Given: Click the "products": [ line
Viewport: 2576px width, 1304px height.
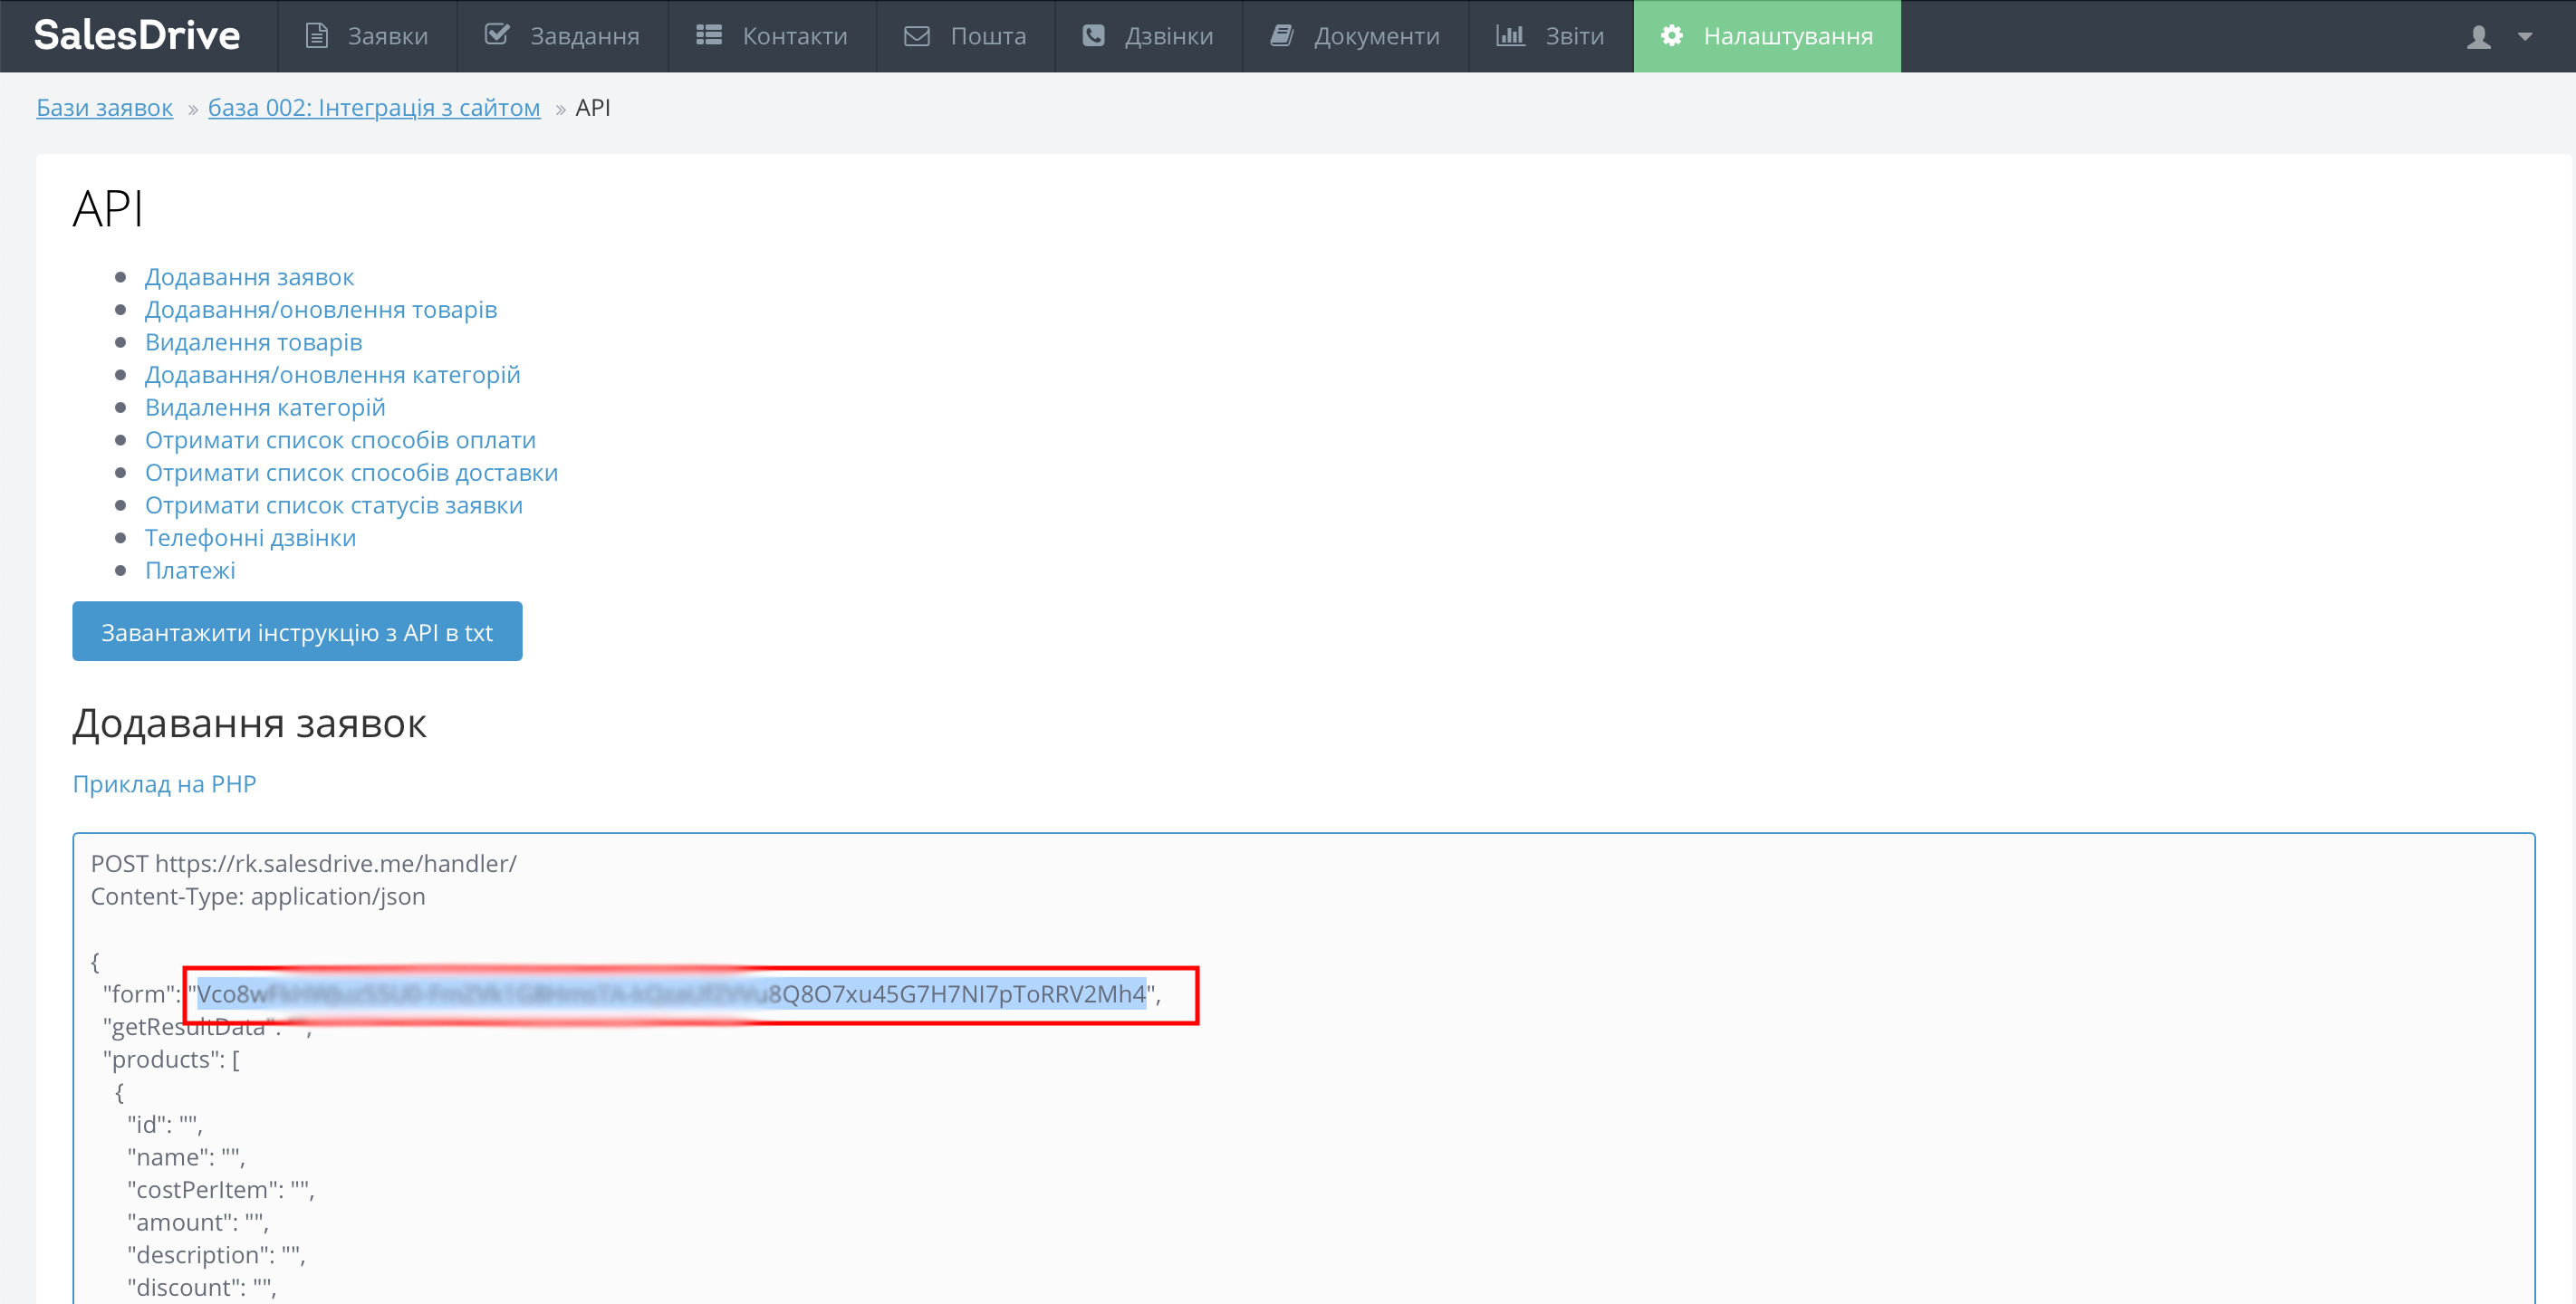Looking at the screenshot, I should pyautogui.click(x=171, y=1060).
